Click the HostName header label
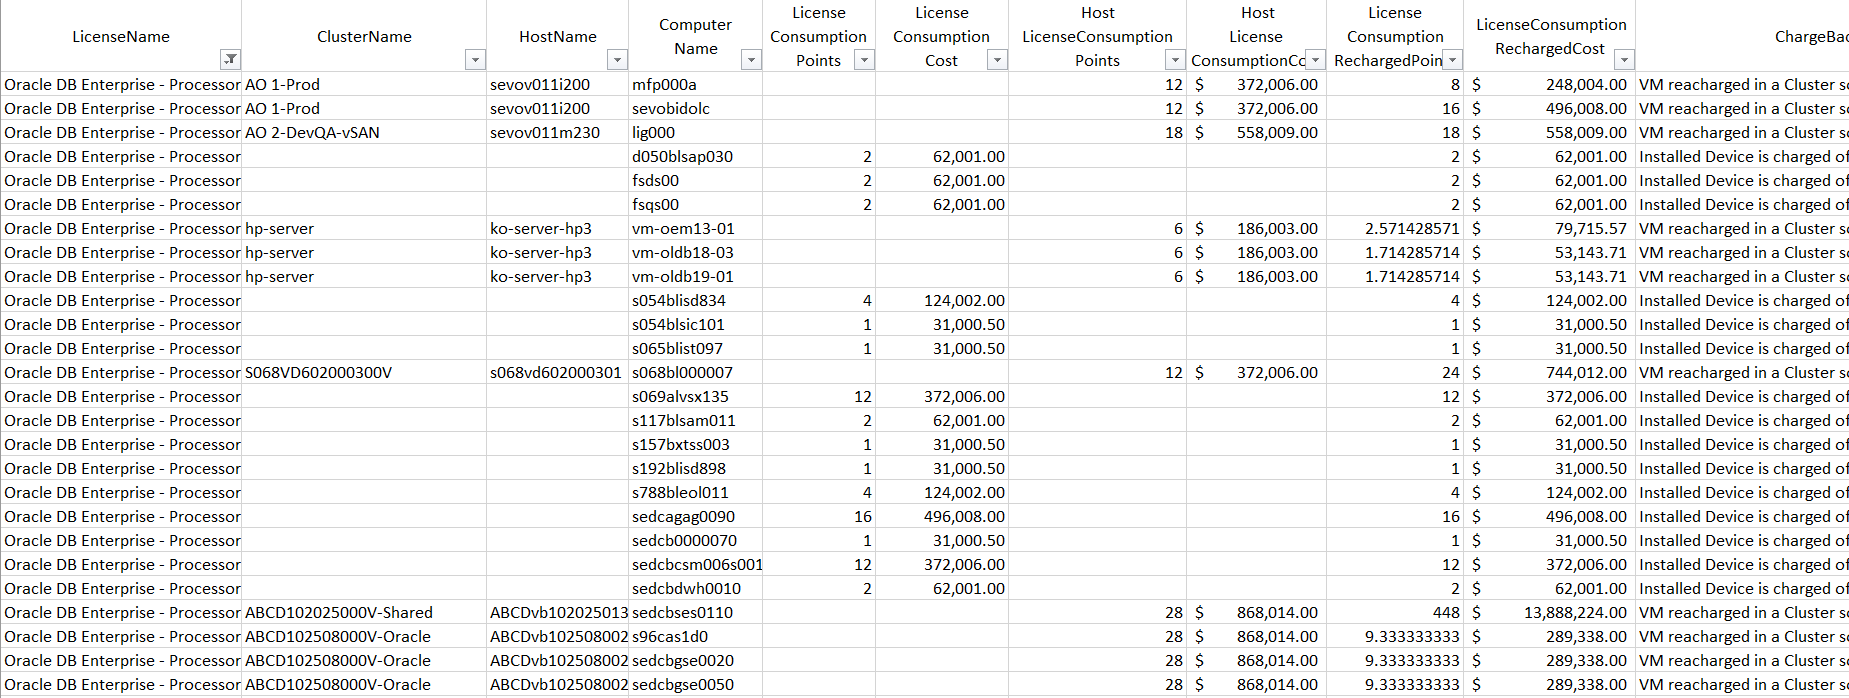The image size is (1849, 698). pos(558,37)
